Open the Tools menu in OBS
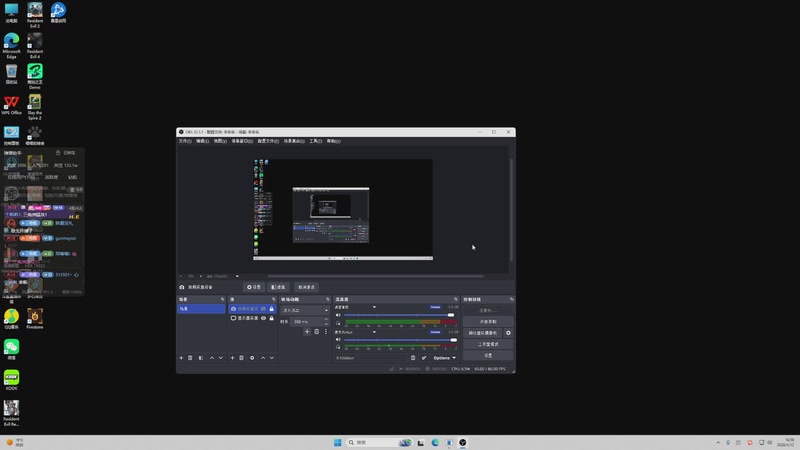 point(316,141)
